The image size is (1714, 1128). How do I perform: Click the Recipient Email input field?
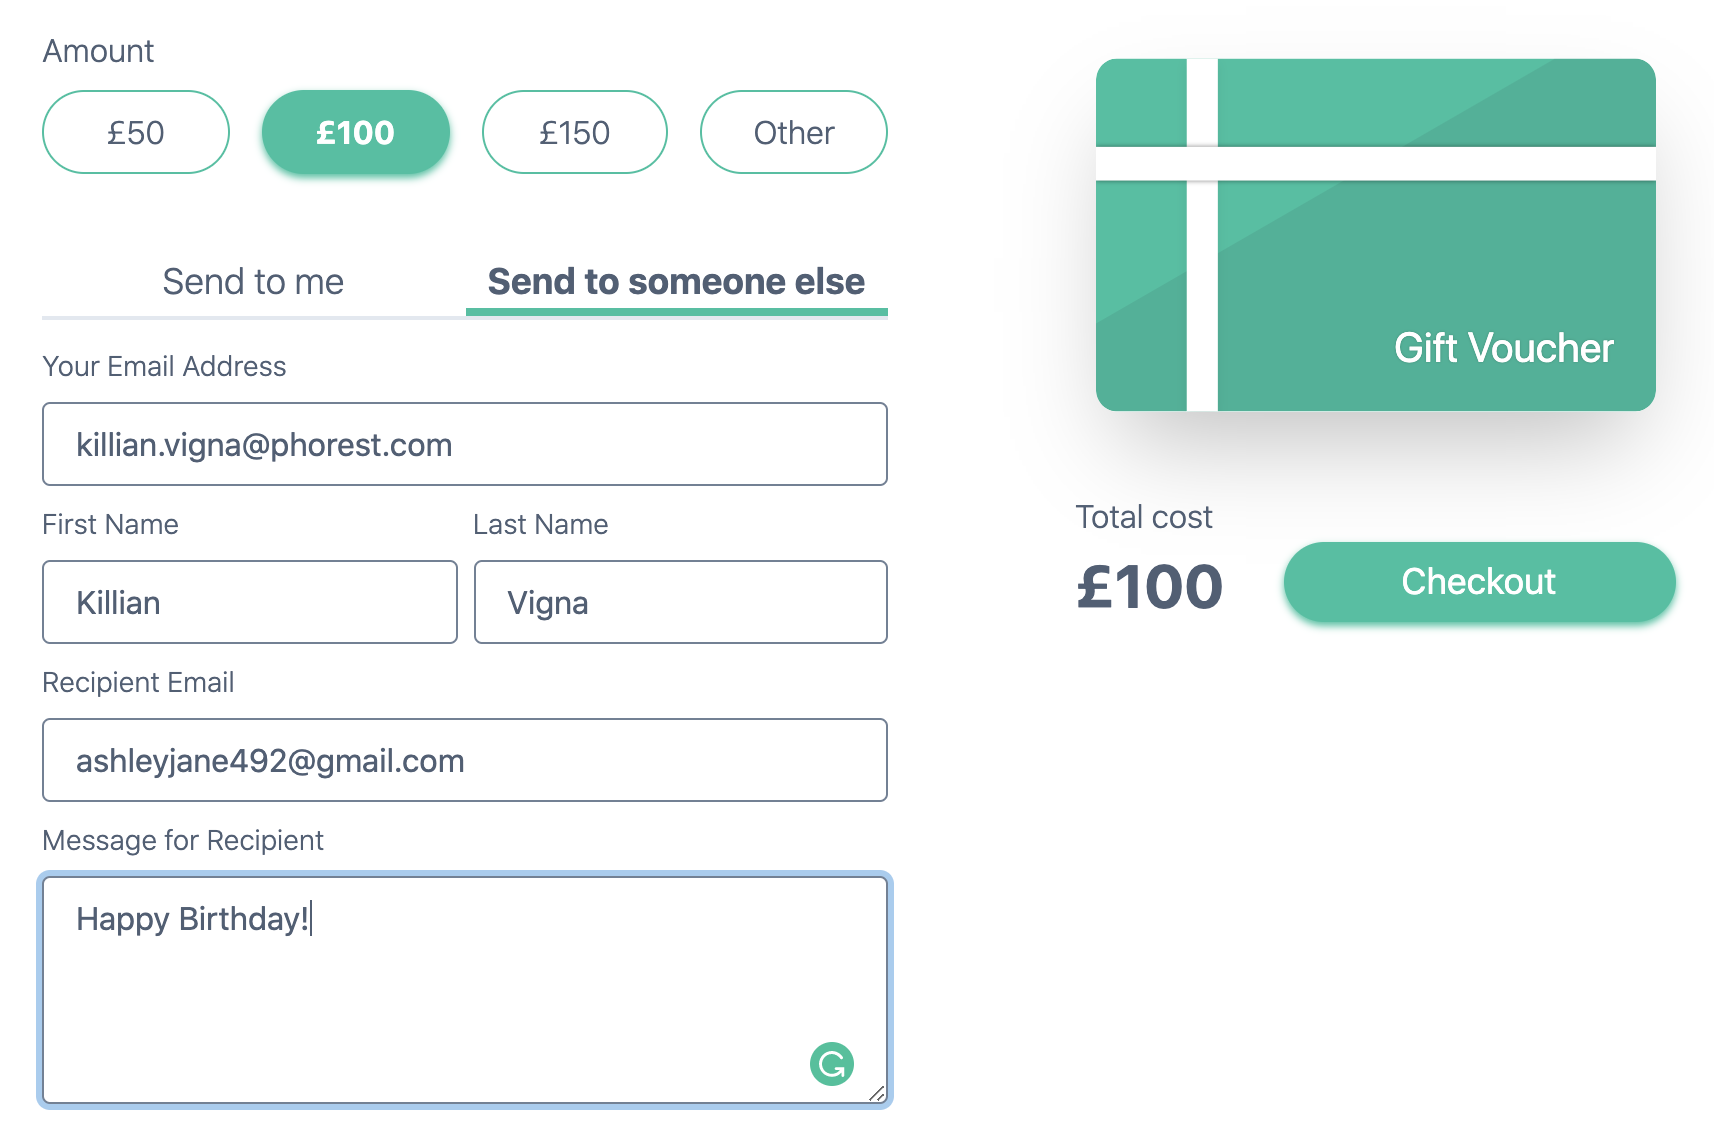click(465, 760)
